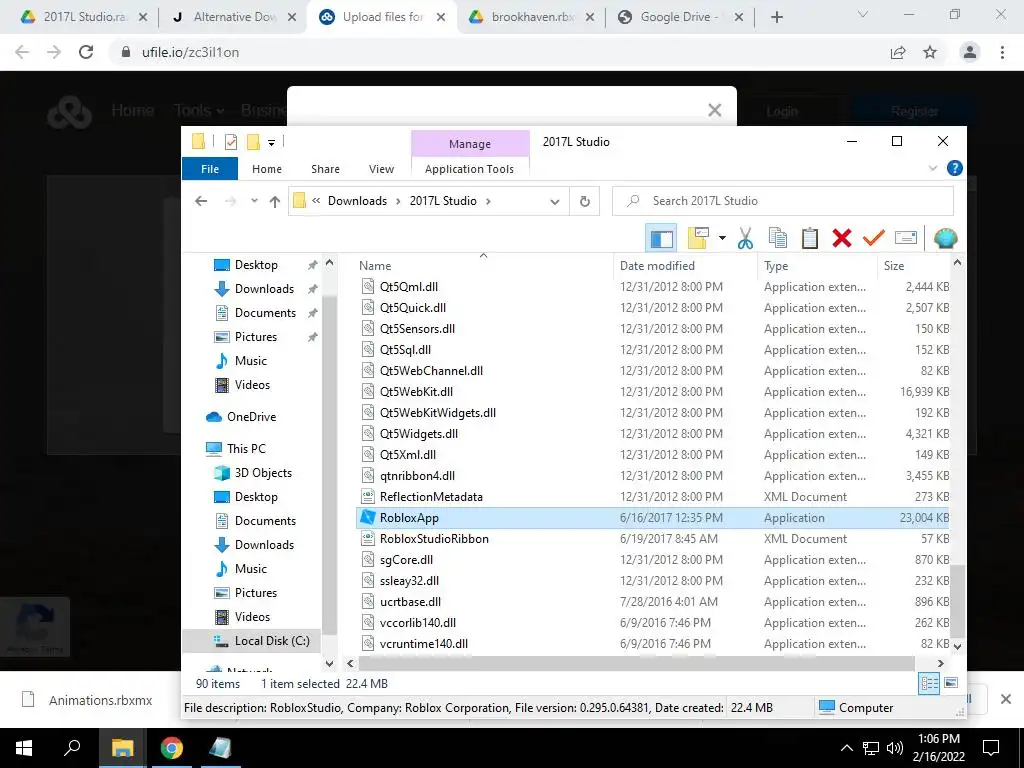
Task: Go up one folder level
Action: (275, 202)
